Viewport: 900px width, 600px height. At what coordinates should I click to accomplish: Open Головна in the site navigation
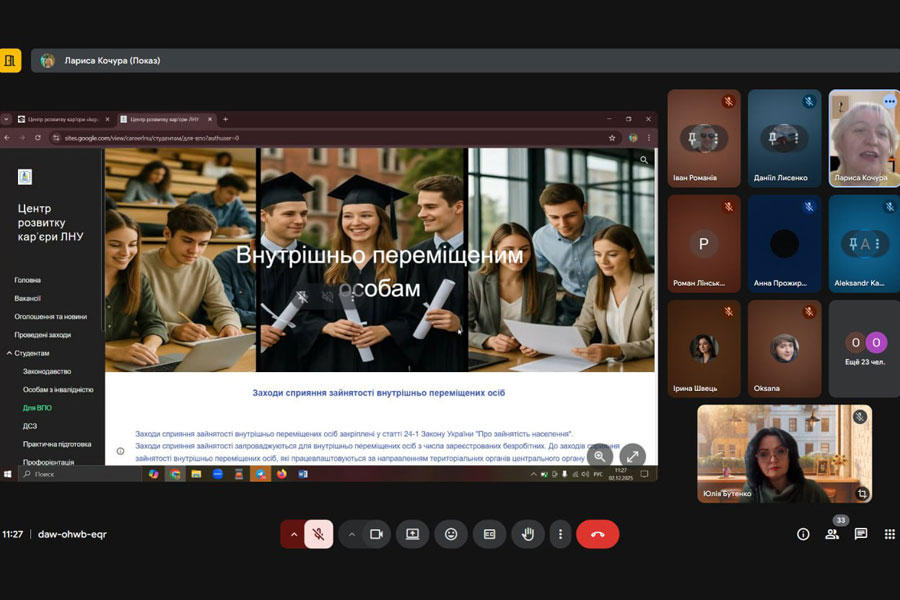click(x=28, y=280)
